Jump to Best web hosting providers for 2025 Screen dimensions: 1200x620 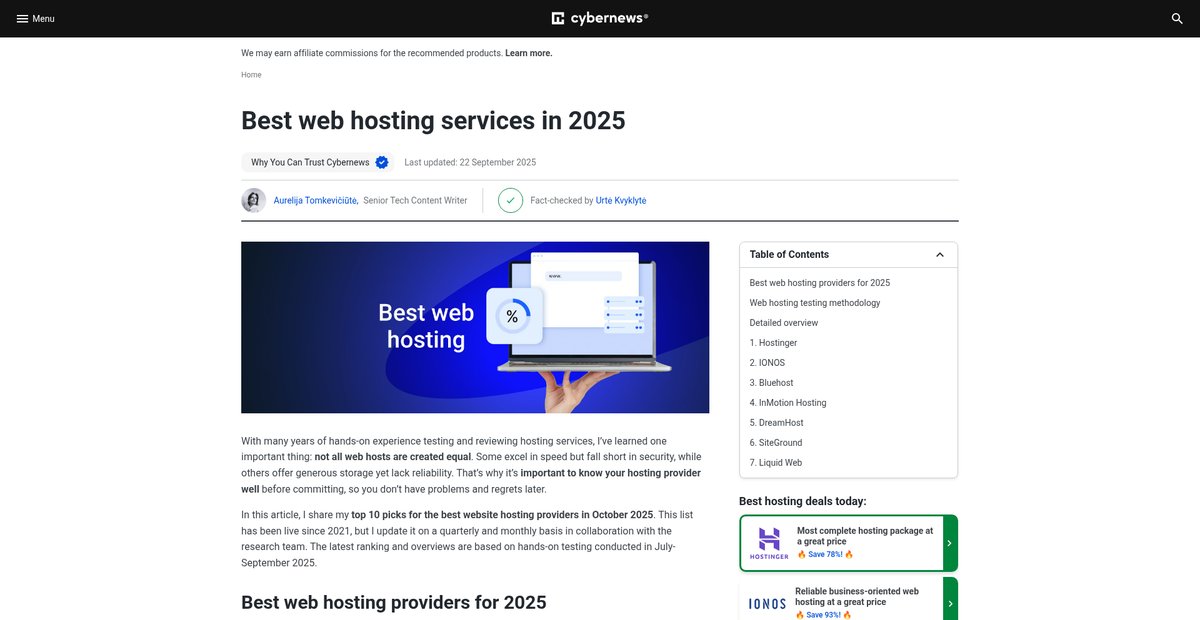click(820, 283)
